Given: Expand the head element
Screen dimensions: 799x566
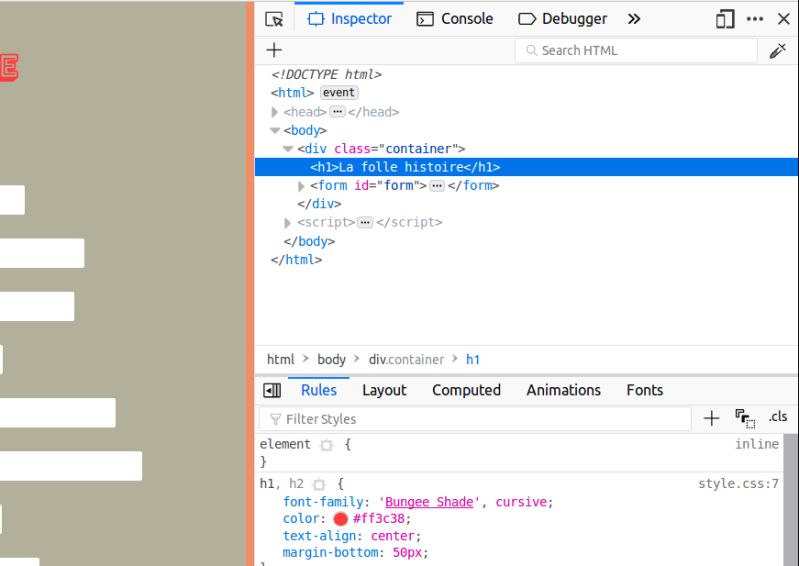Looking at the screenshot, I should tap(275, 112).
